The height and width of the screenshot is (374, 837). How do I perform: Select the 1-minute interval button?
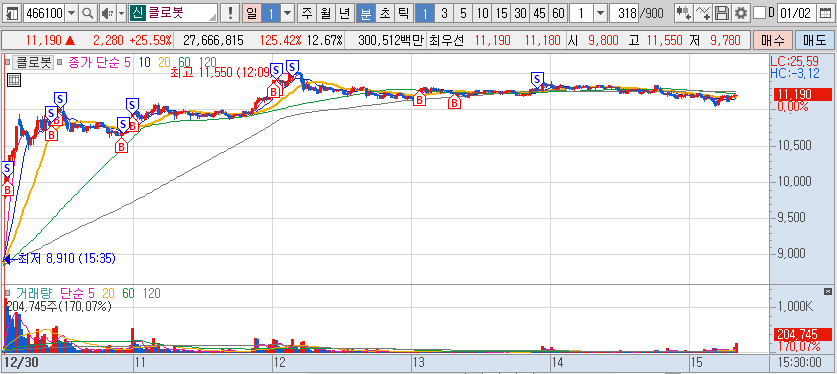pyautogui.click(x=424, y=13)
